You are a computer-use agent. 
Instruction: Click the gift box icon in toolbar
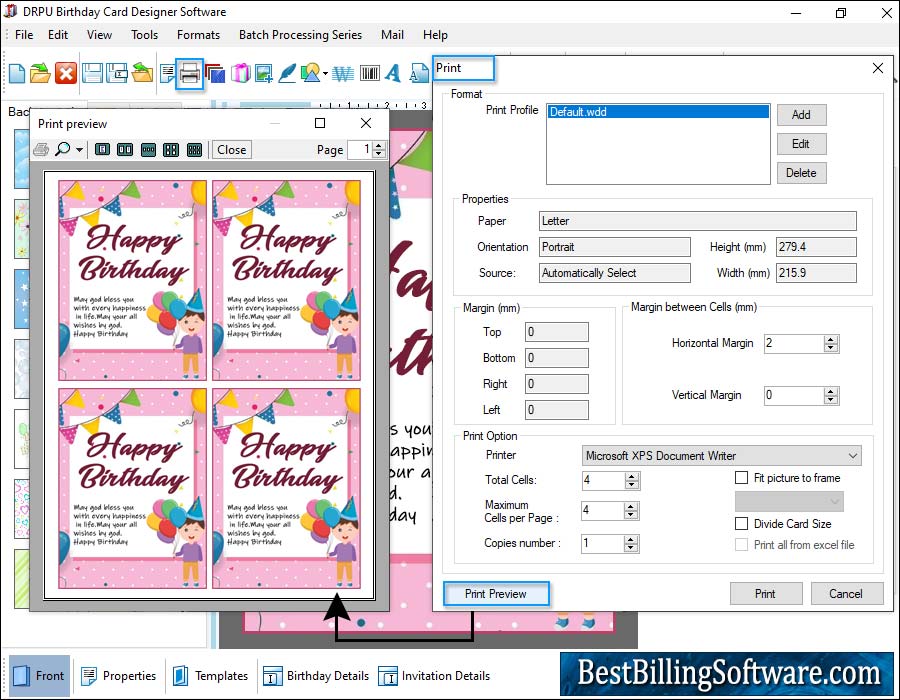[x=240, y=73]
